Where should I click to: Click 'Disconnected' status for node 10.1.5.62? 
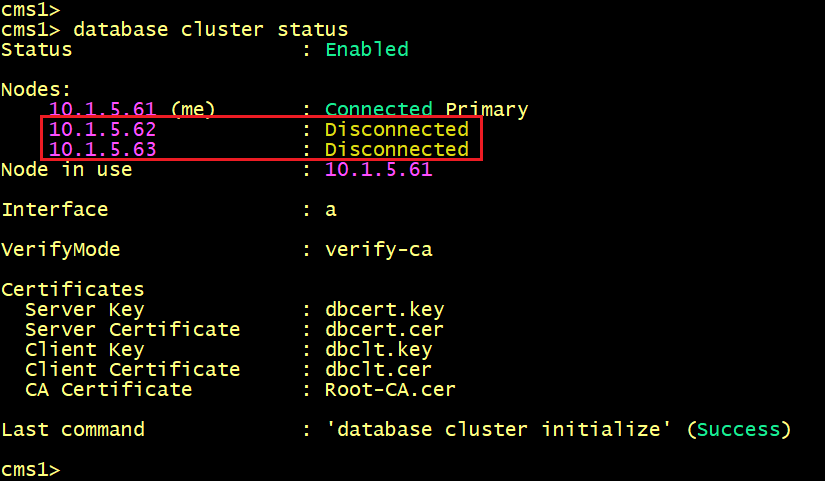point(397,129)
